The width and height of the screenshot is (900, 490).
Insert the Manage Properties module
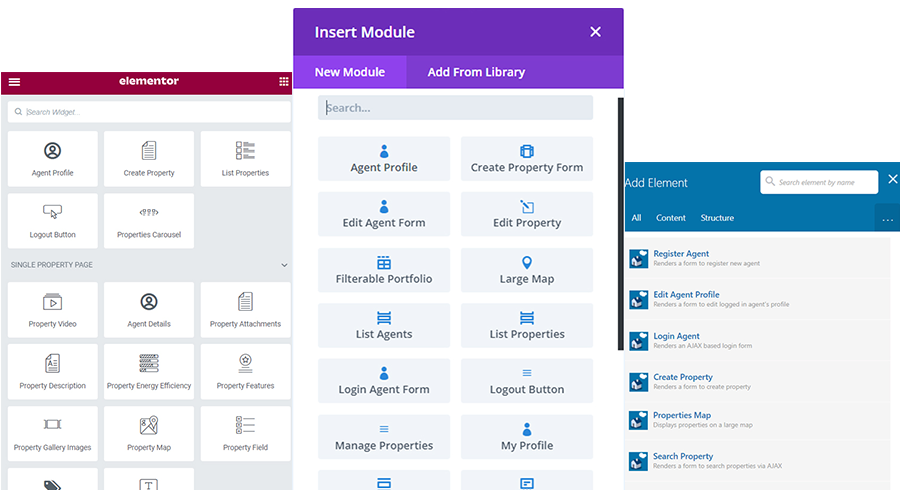pos(384,437)
